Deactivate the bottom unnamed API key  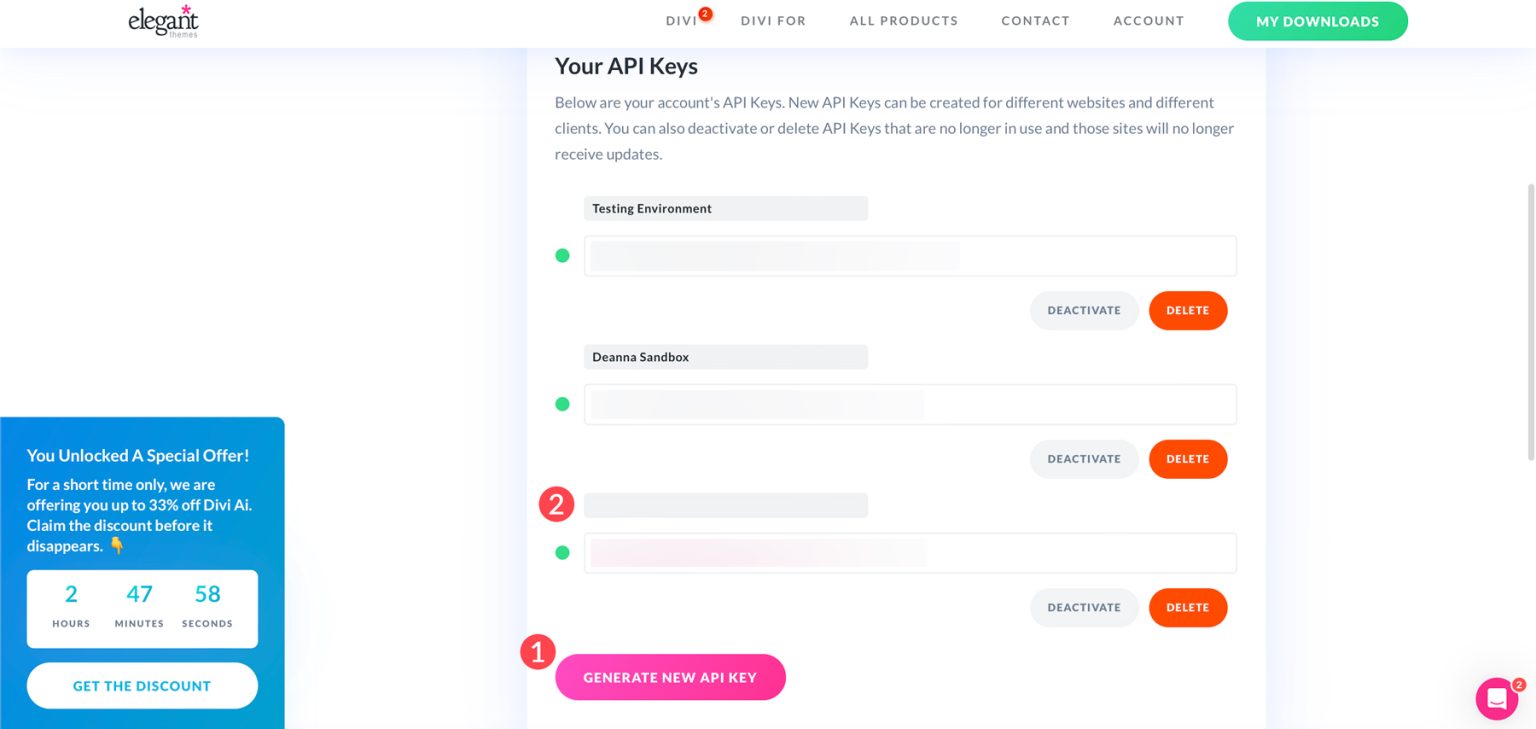tap(1084, 607)
